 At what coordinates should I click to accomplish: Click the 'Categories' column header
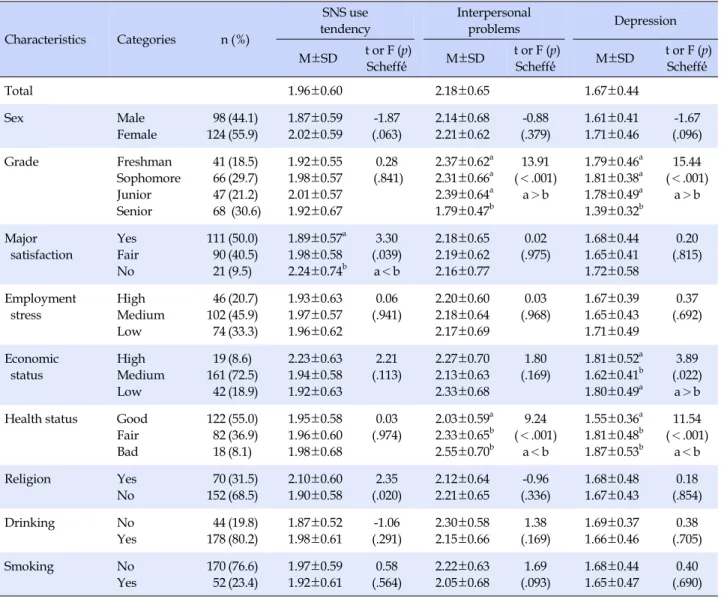(x=146, y=39)
